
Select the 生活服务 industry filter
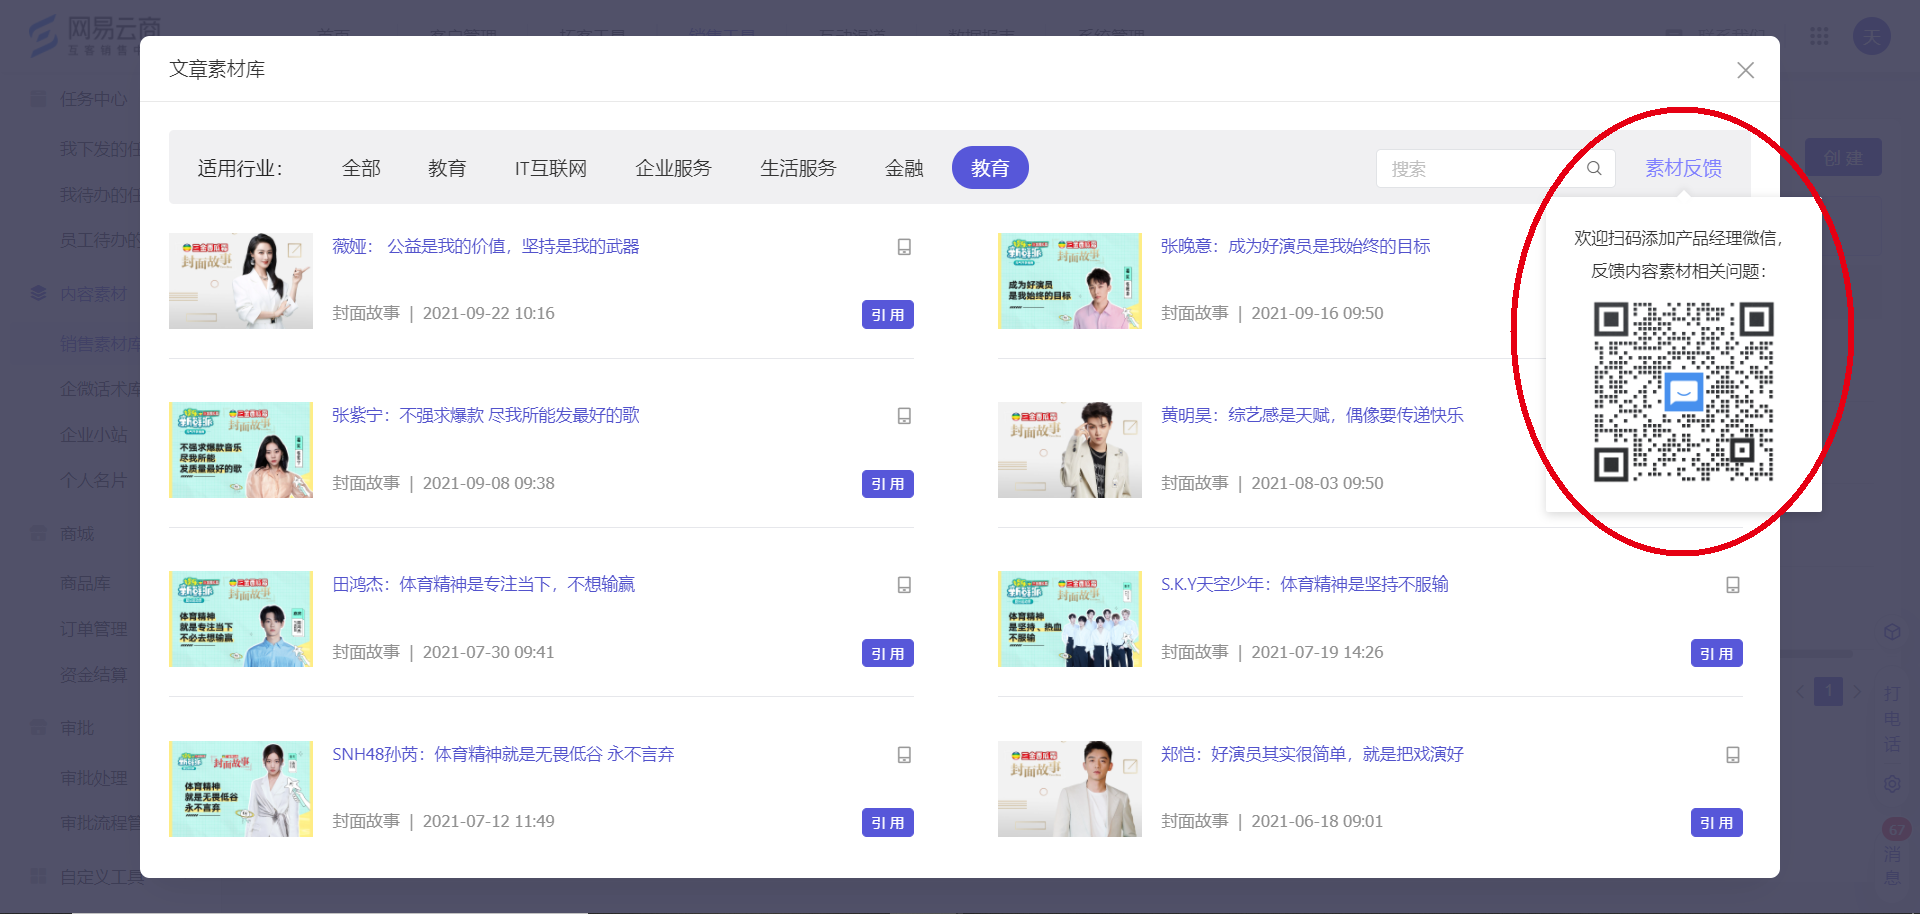(798, 168)
